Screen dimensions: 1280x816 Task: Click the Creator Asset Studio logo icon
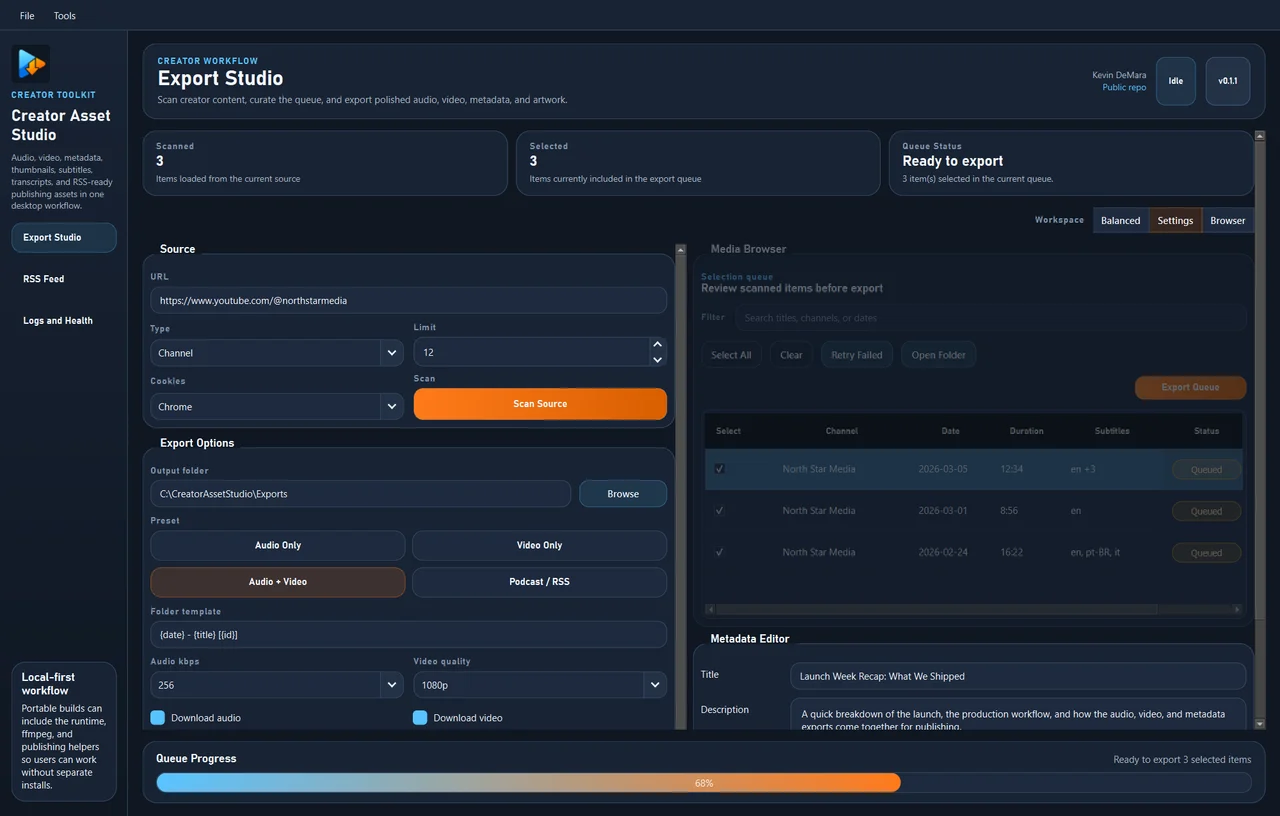pyautogui.click(x=30, y=64)
